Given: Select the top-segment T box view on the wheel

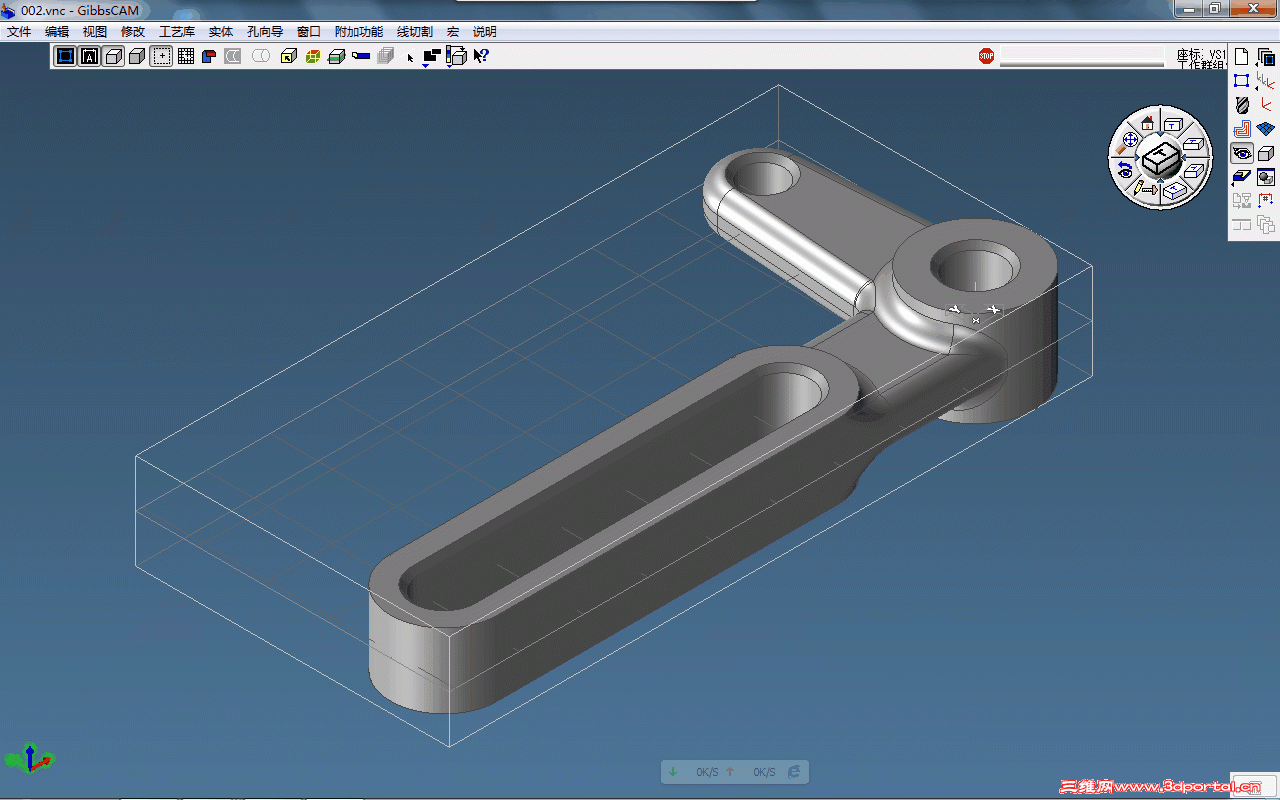Looking at the screenshot, I should pyautogui.click(x=1173, y=124).
